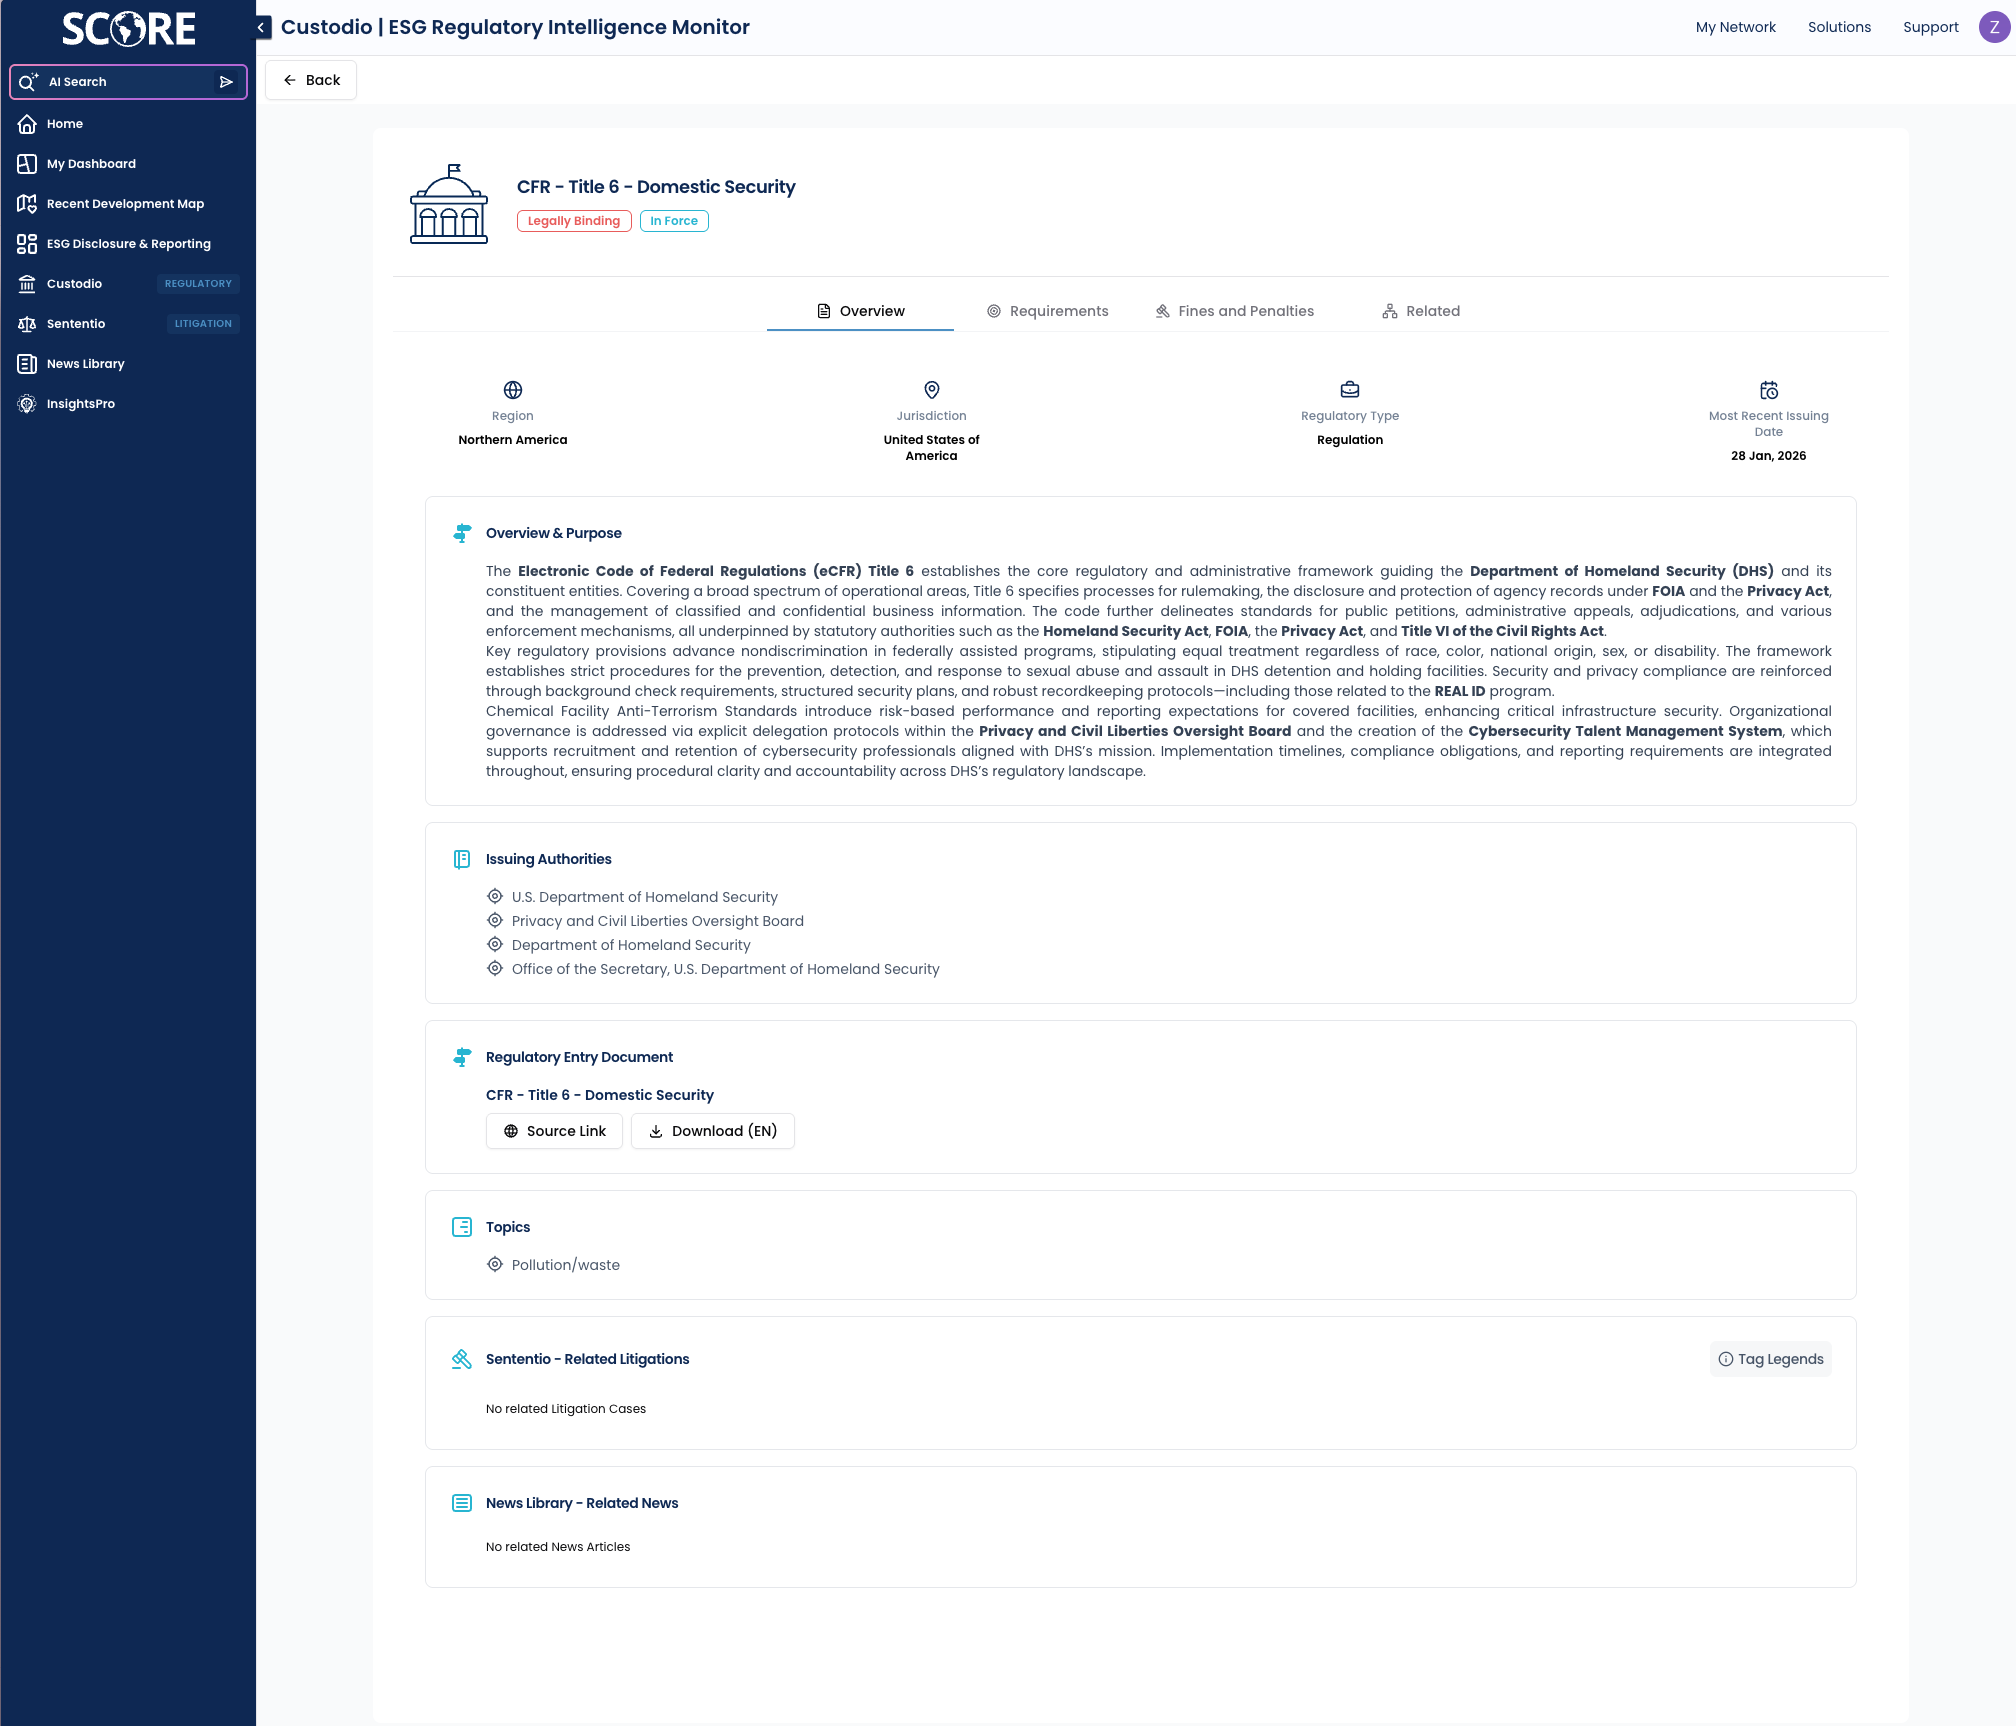Open the Source Link
This screenshot has width=2016, height=1726.
(554, 1131)
